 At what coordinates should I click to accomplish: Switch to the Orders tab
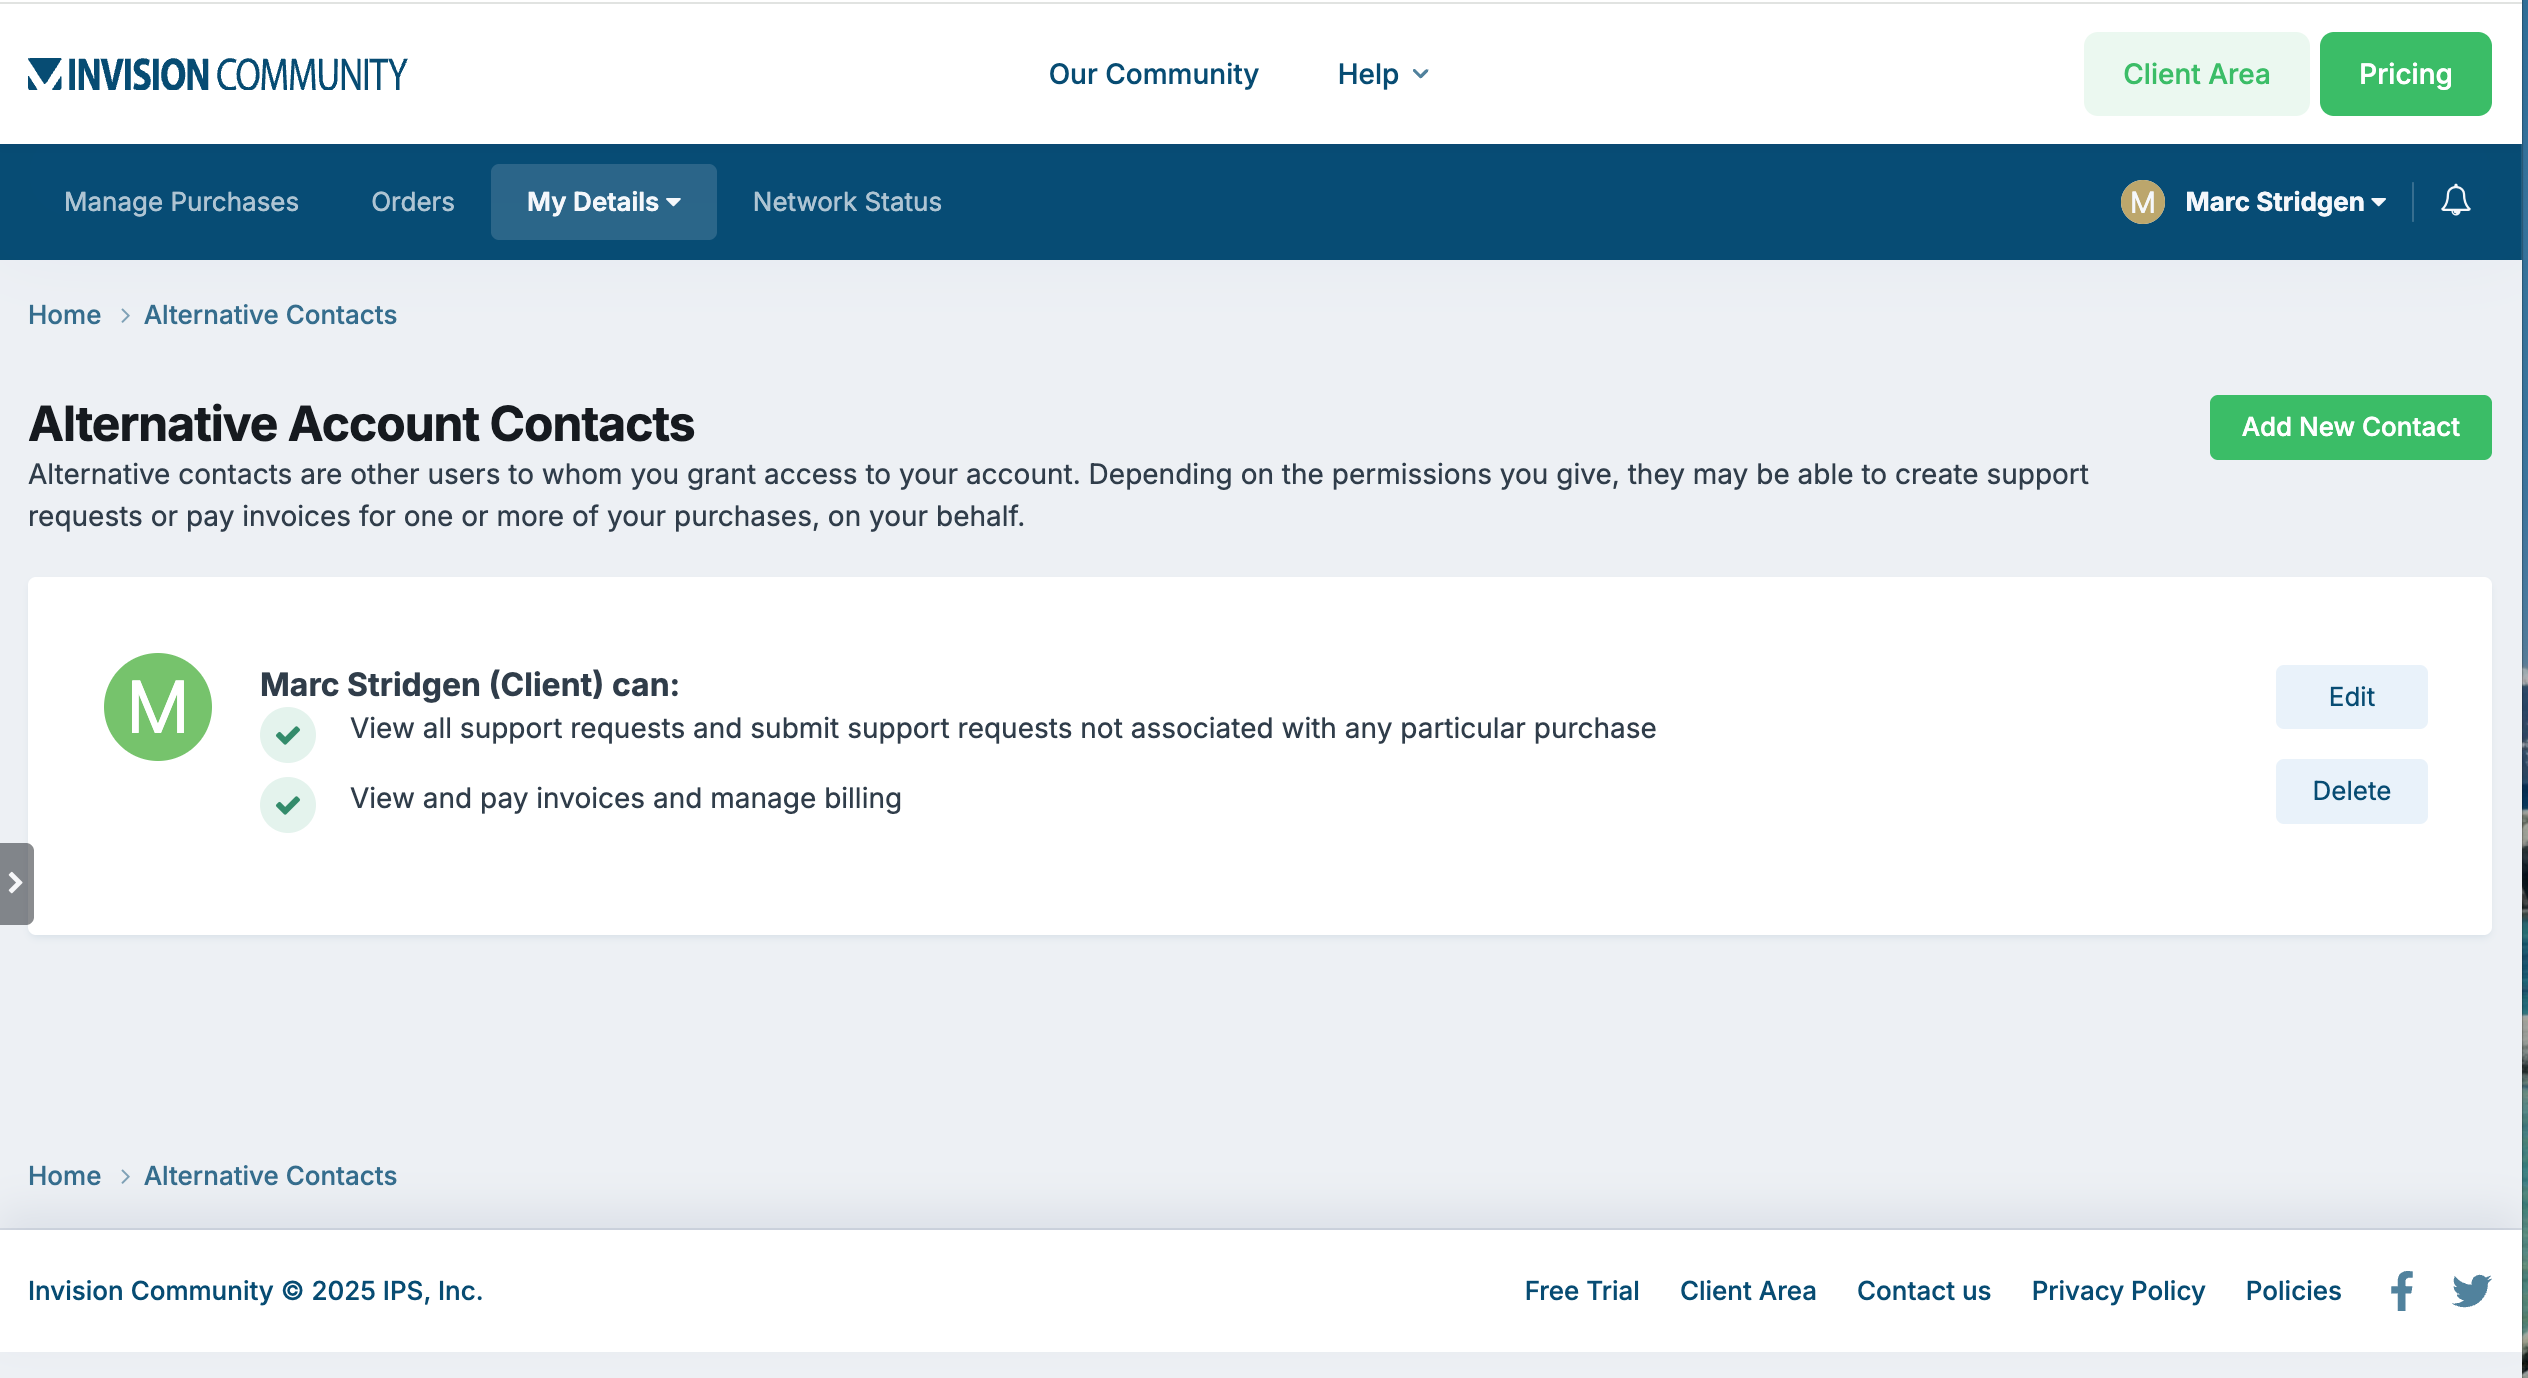coord(412,202)
